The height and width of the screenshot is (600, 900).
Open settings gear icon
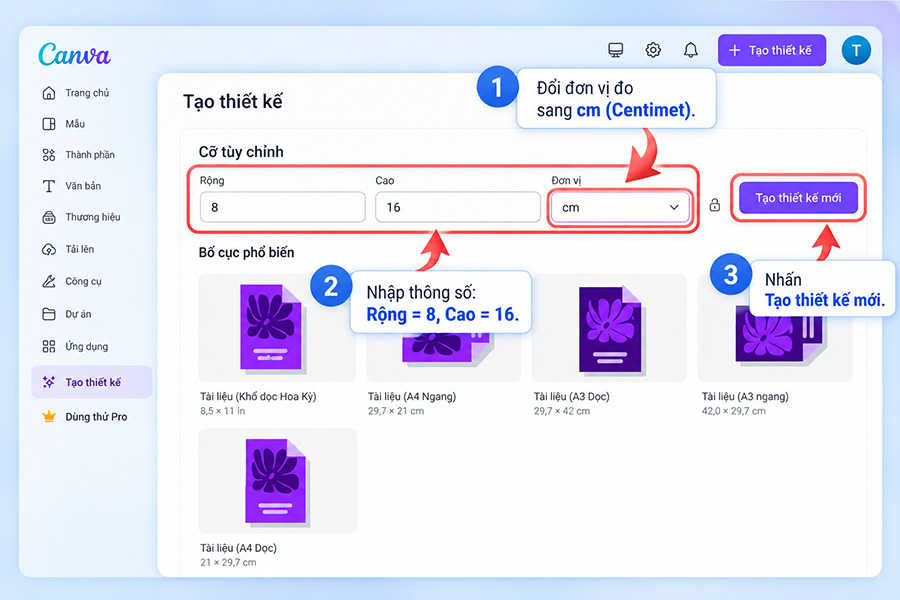pos(653,50)
